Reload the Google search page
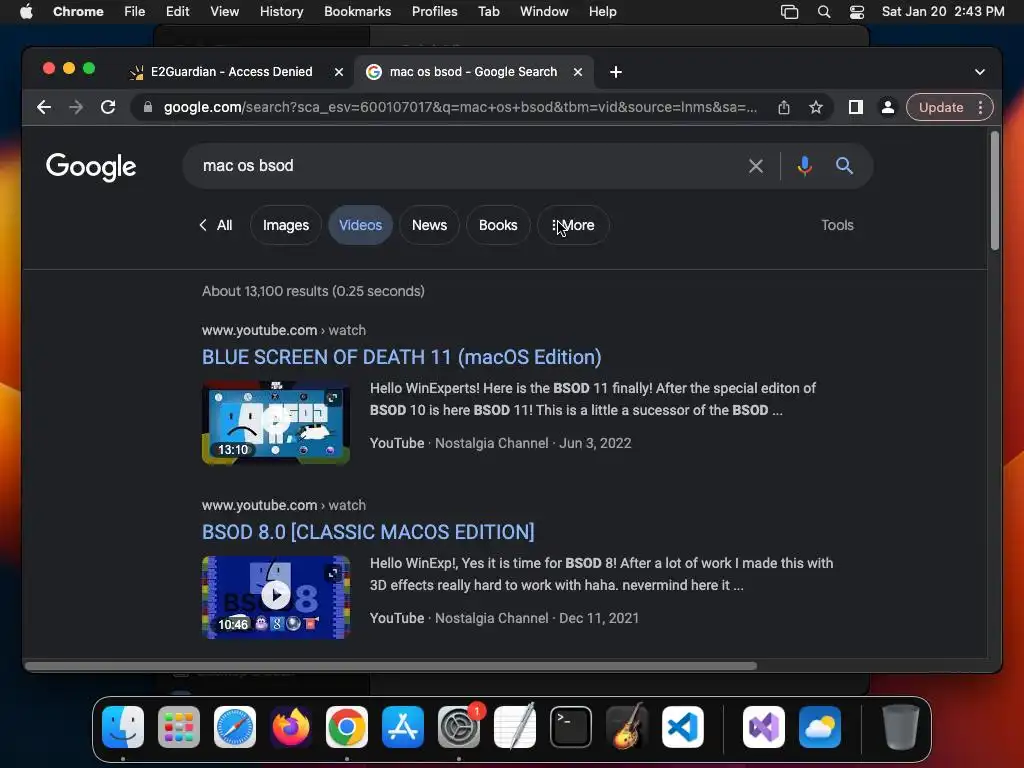Viewport: 1024px width, 768px height. (108, 107)
